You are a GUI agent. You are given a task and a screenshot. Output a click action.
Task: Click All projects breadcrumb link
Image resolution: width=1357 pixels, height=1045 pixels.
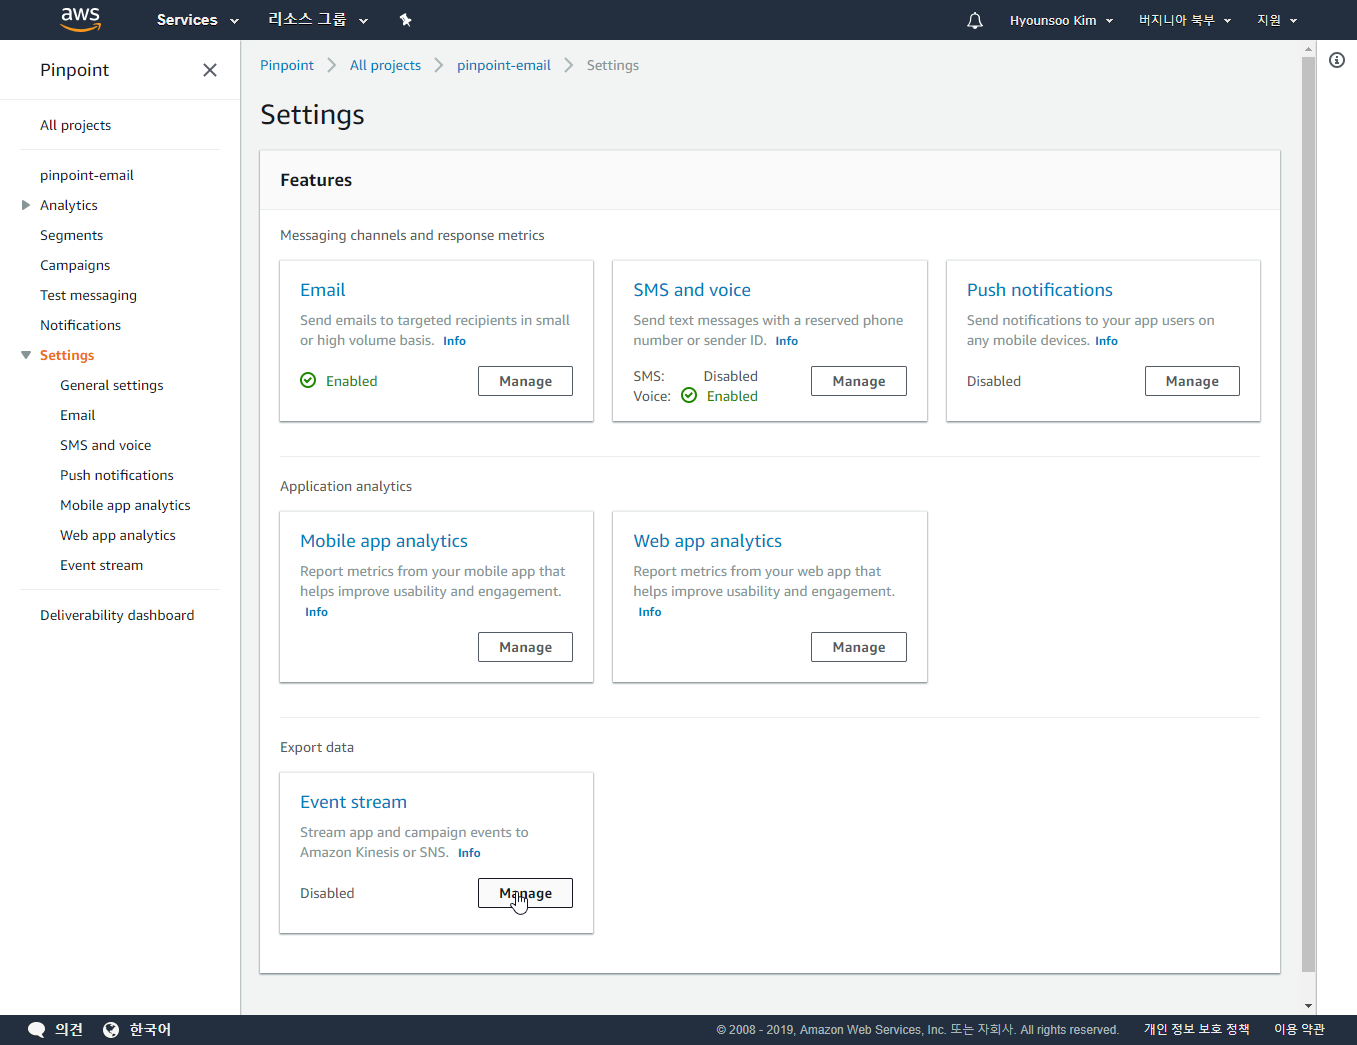click(x=385, y=65)
